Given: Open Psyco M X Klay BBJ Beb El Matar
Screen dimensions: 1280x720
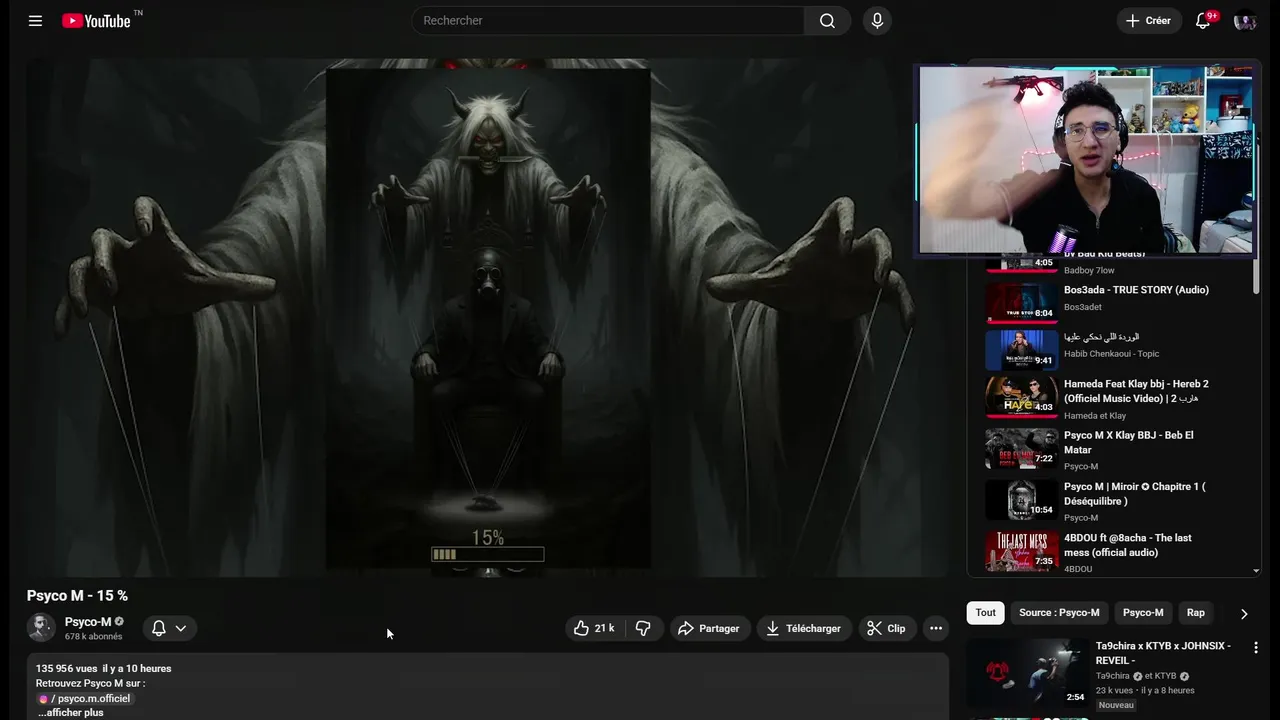Looking at the screenshot, I should 1110,449.
